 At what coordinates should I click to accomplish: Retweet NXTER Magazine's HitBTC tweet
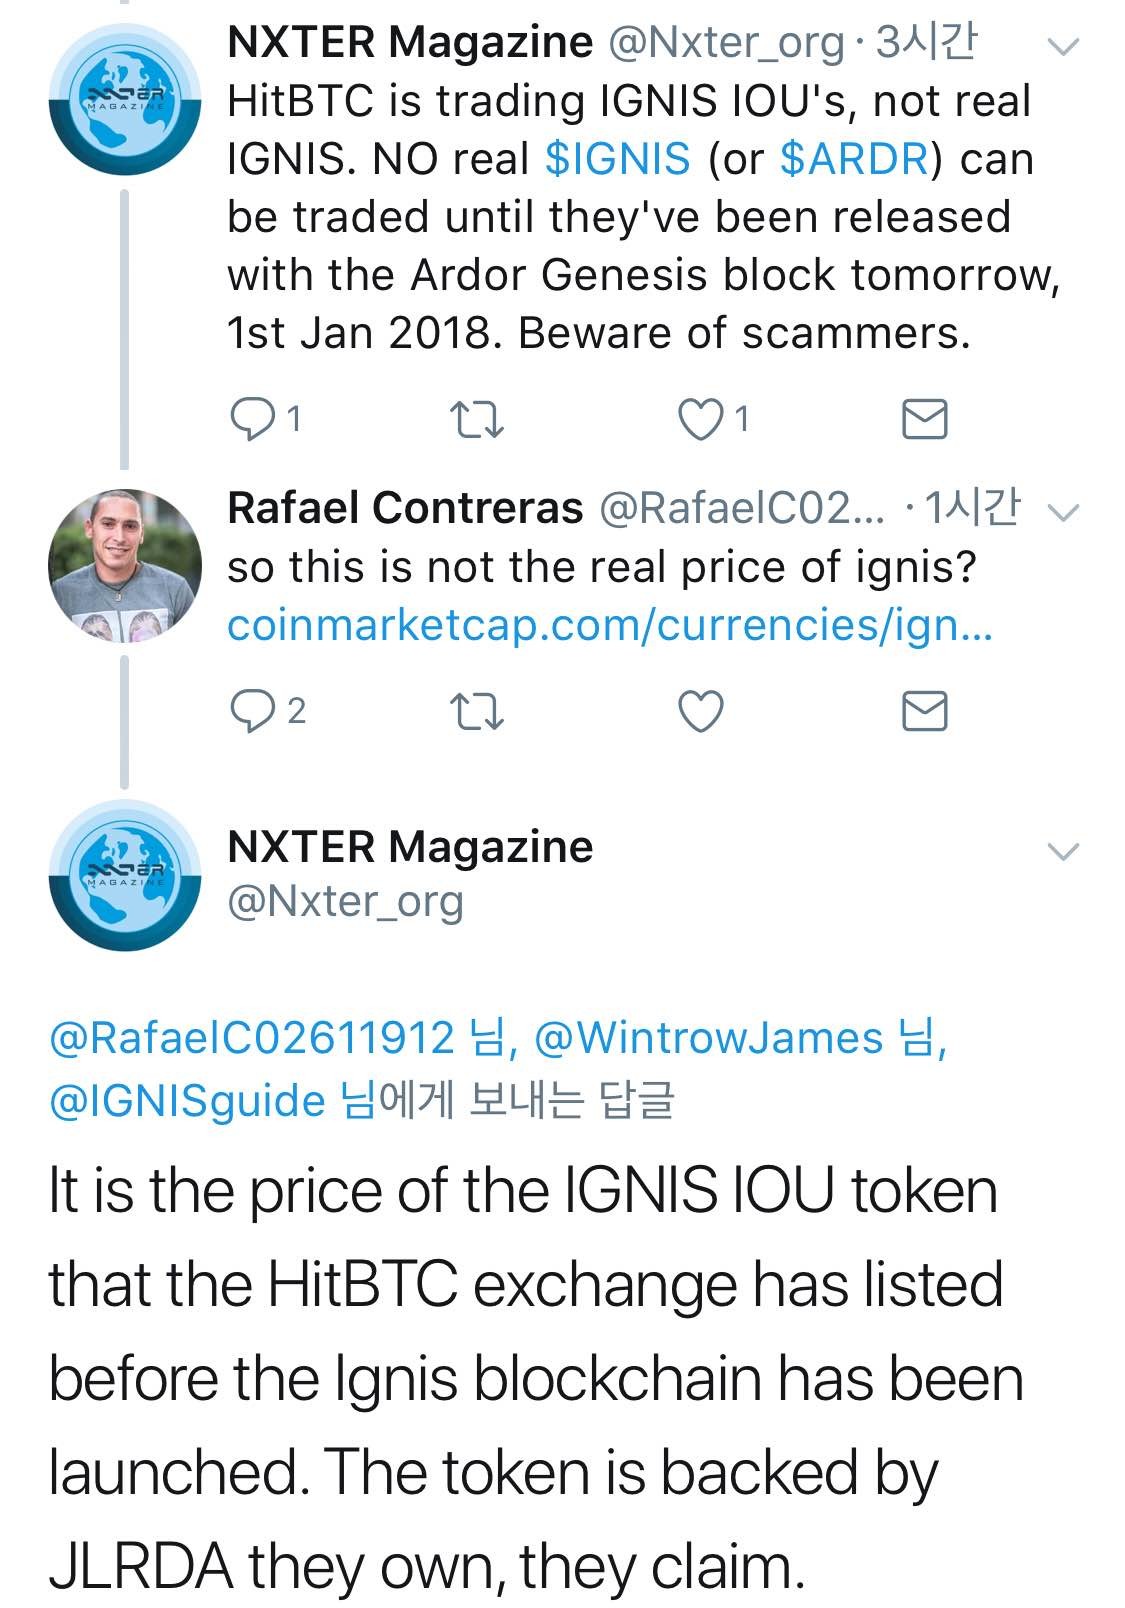point(477,420)
